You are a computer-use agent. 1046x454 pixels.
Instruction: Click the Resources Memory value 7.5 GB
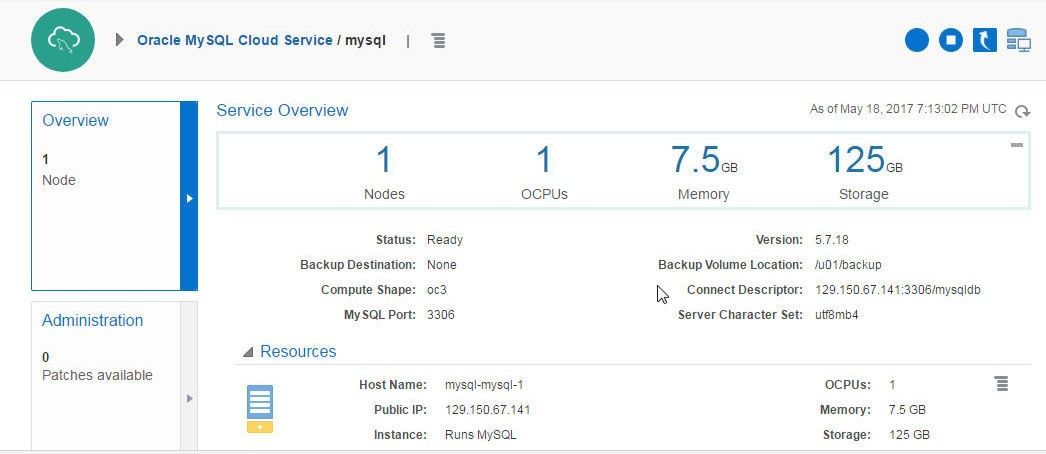pos(907,410)
